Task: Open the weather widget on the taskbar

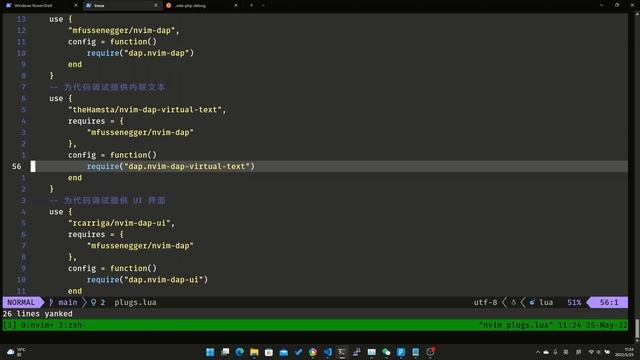Action: [x=16, y=352]
